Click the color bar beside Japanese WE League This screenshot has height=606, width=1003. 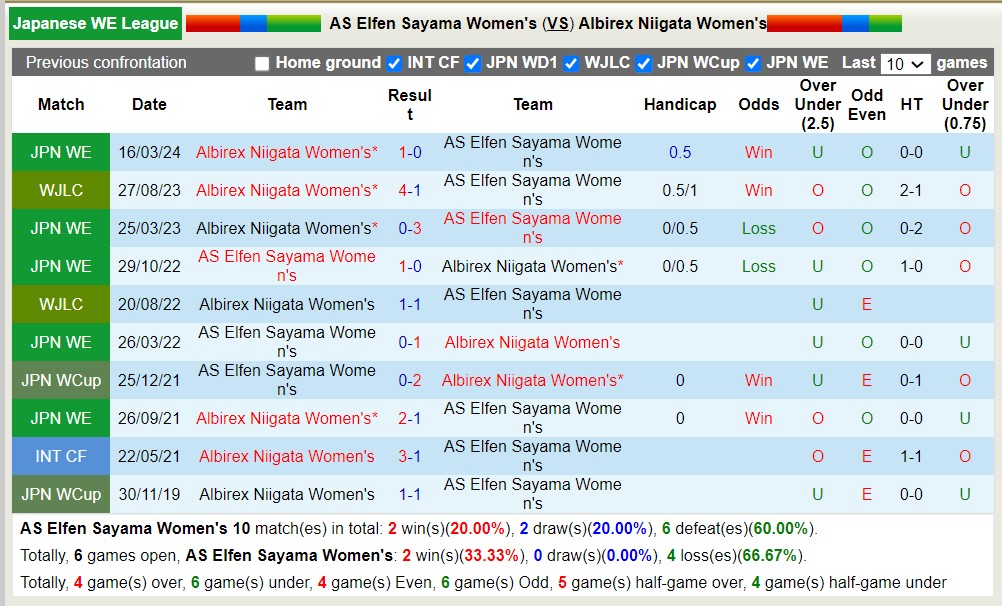pyautogui.click(x=253, y=23)
